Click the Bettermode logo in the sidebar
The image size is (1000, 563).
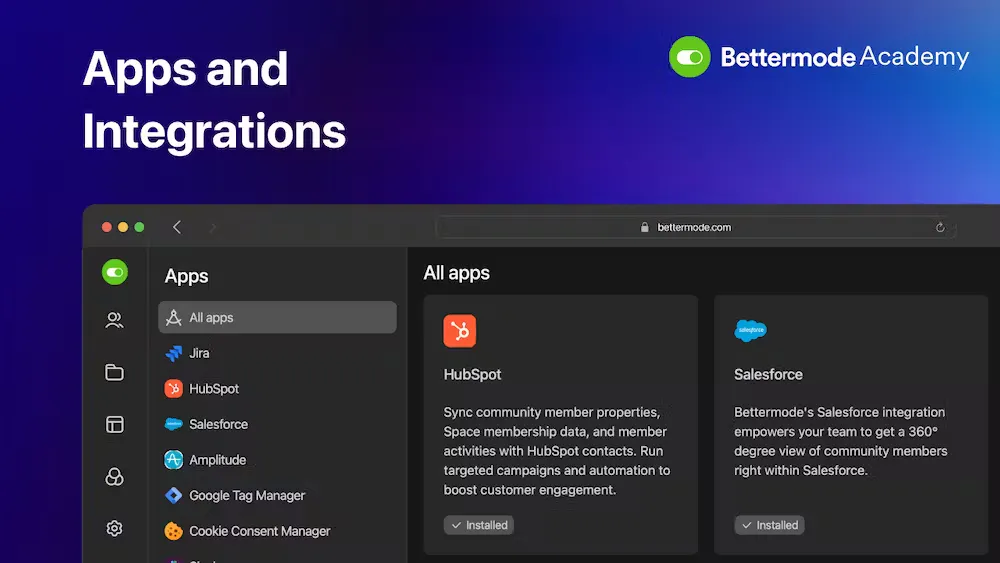(x=115, y=272)
